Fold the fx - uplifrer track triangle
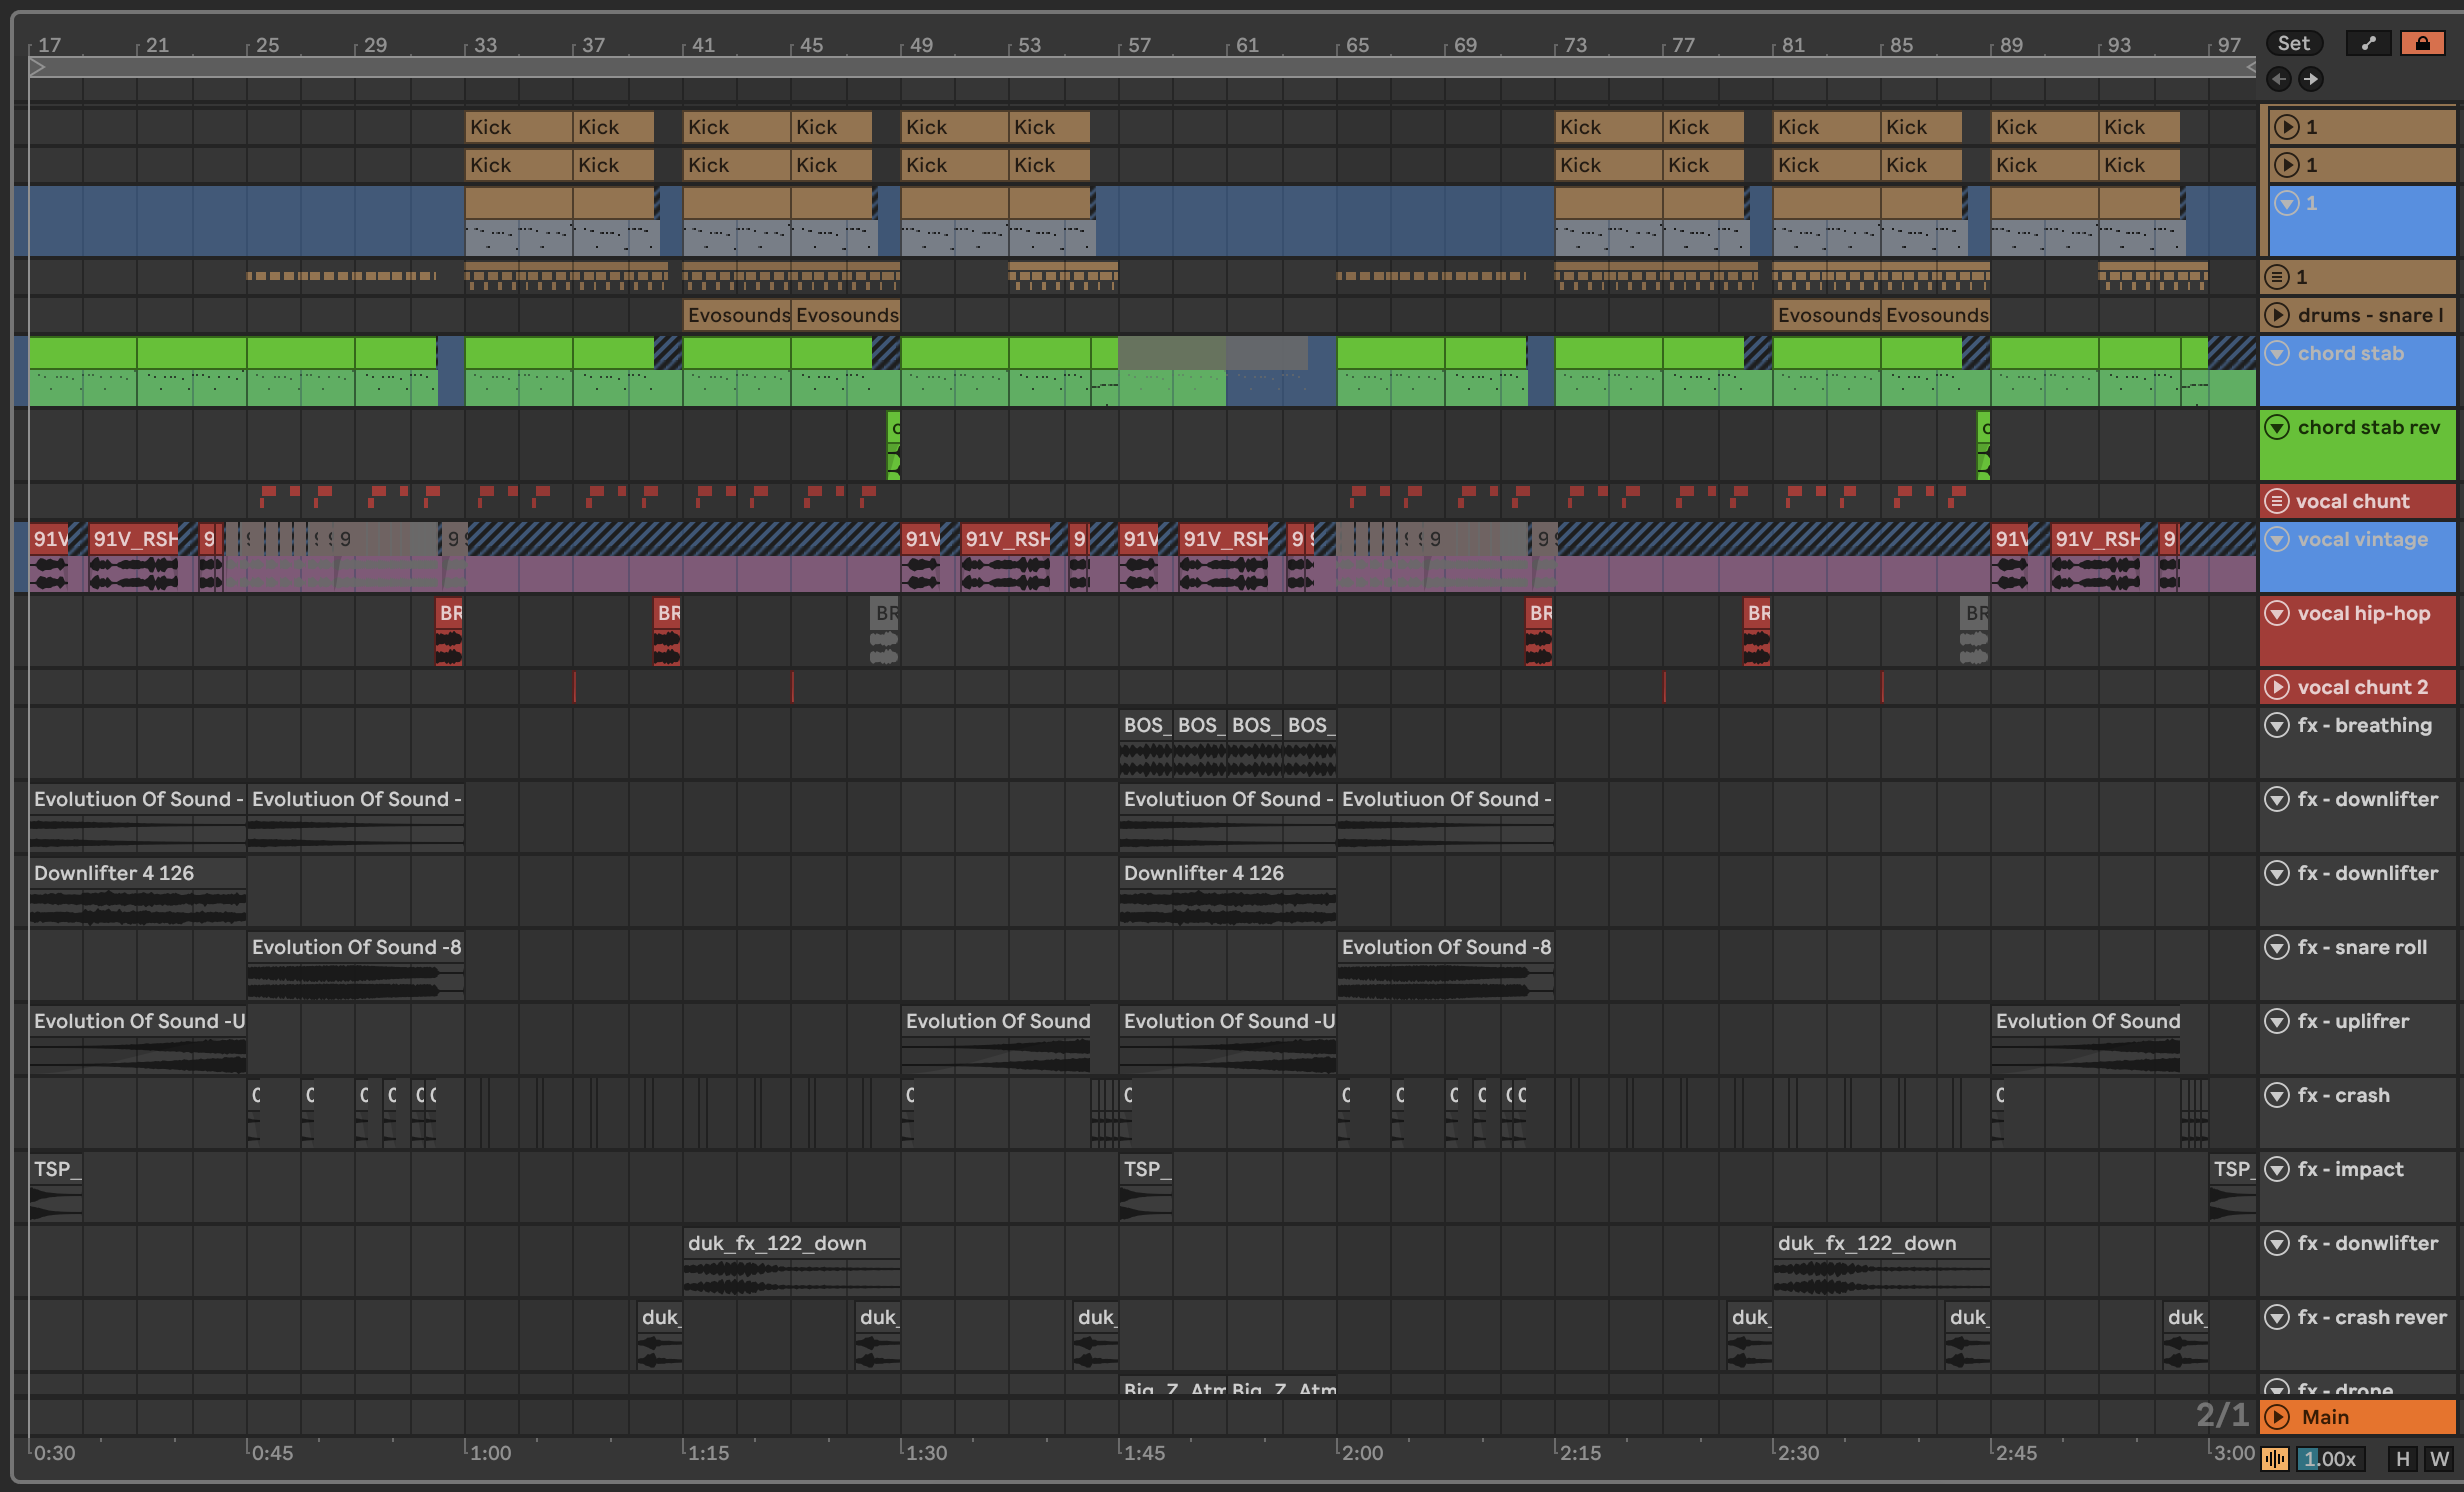The height and width of the screenshot is (1492, 2464). (x=2277, y=1021)
